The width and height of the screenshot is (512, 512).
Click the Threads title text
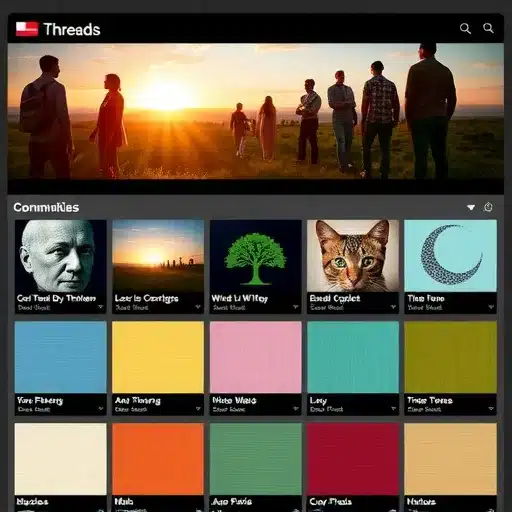tap(72, 29)
